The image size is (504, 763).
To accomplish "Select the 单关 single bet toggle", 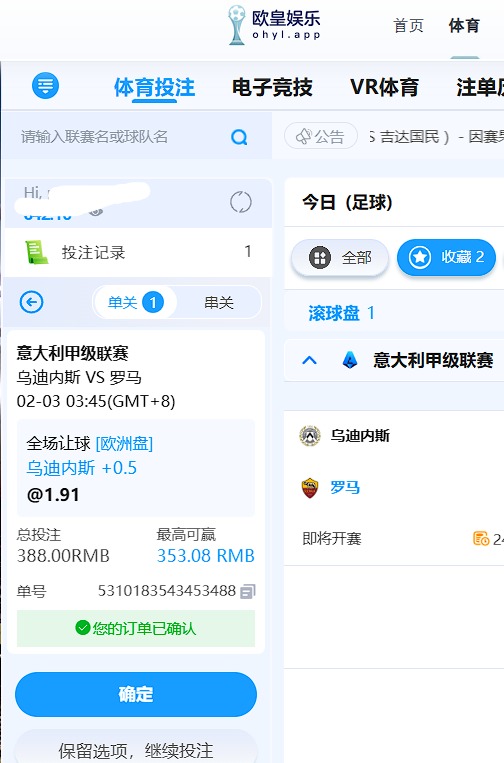I will point(136,303).
